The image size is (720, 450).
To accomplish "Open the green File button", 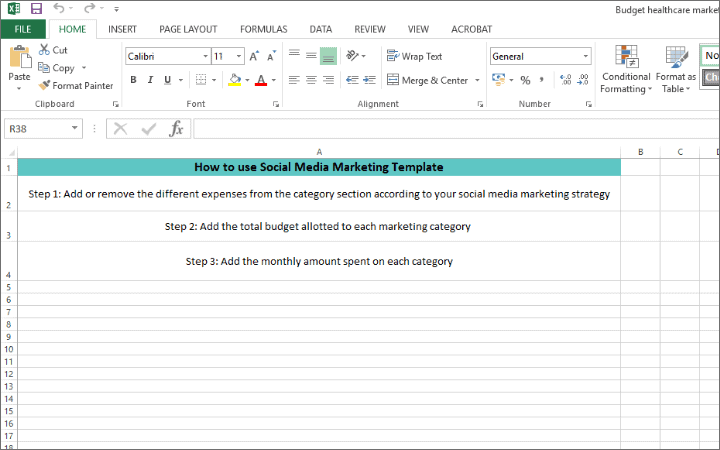I will tap(22, 30).
